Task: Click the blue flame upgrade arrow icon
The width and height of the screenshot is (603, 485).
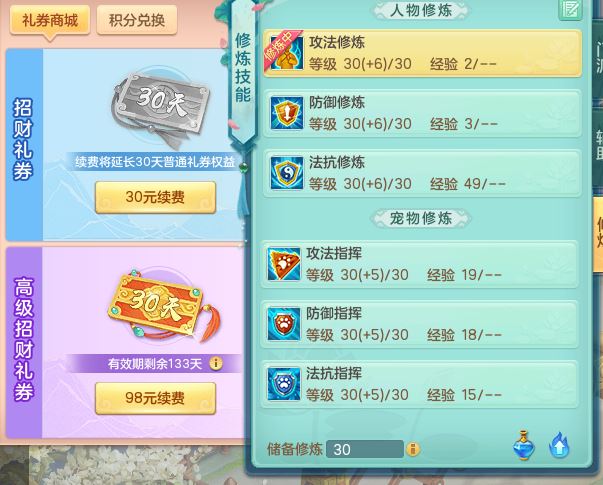Action: (x=559, y=445)
